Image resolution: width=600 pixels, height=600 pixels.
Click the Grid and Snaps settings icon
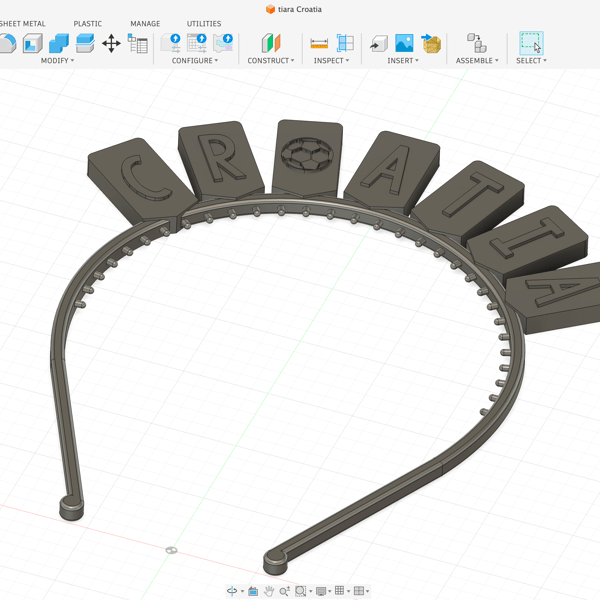tap(339, 590)
